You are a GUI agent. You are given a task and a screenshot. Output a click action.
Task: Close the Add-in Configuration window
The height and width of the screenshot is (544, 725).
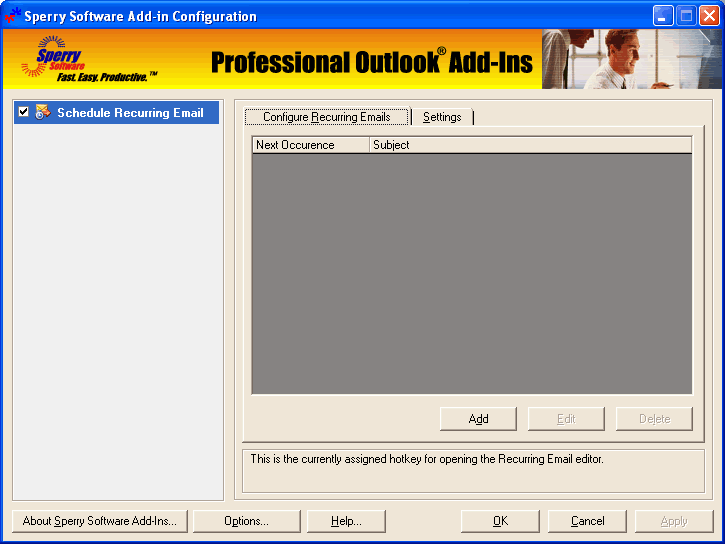(x=709, y=16)
